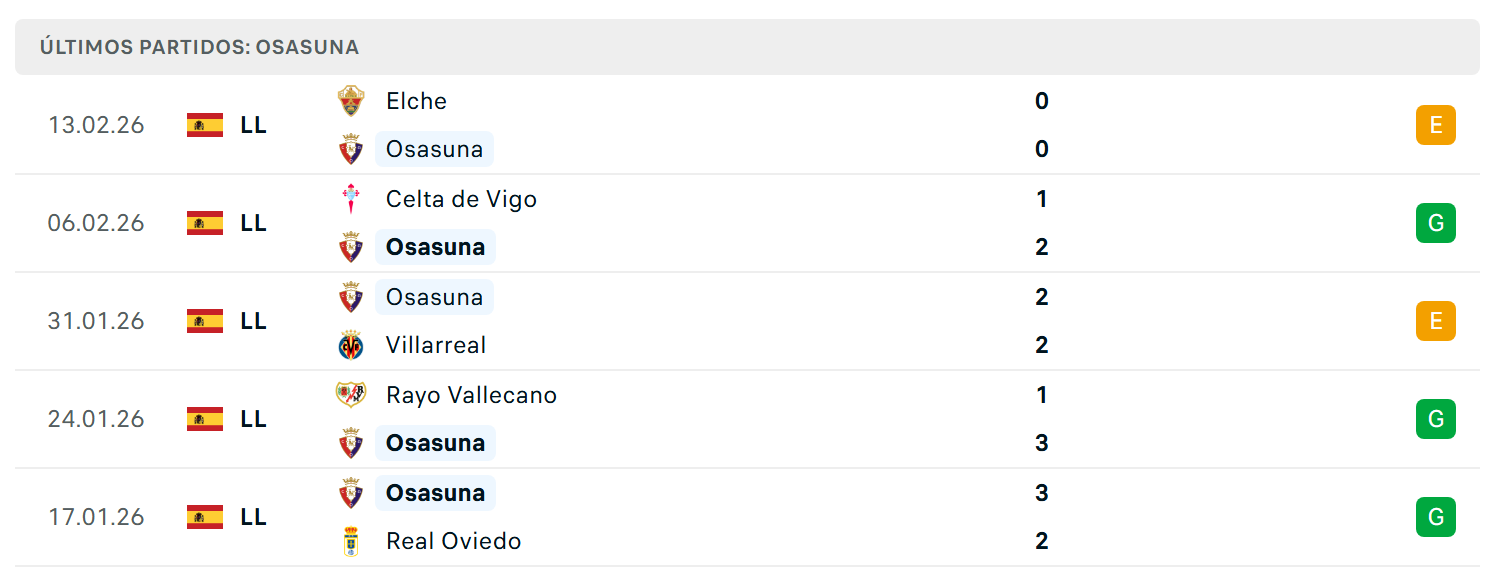The width and height of the screenshot is (1495, 585).
Task: Select the LL league label on 24.01.26 row
Action: pyautogui.click(x=254, y=419)
